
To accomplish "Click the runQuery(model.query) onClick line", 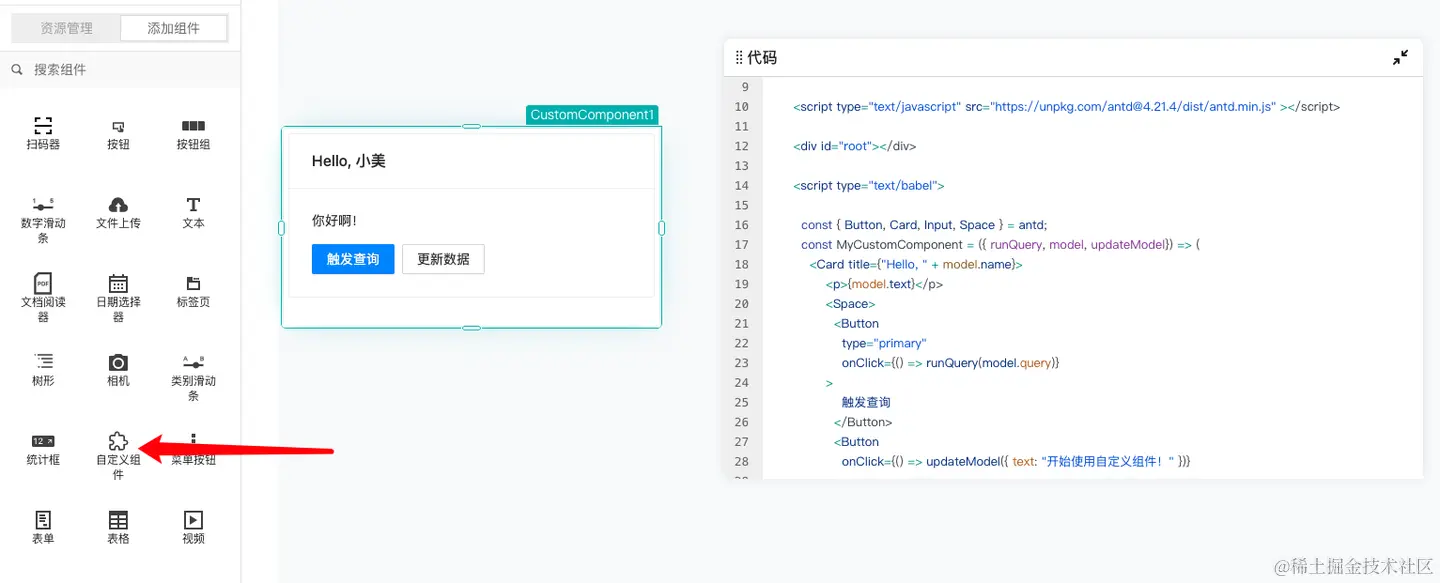I will pyautogui.click(x=950, y=363).
